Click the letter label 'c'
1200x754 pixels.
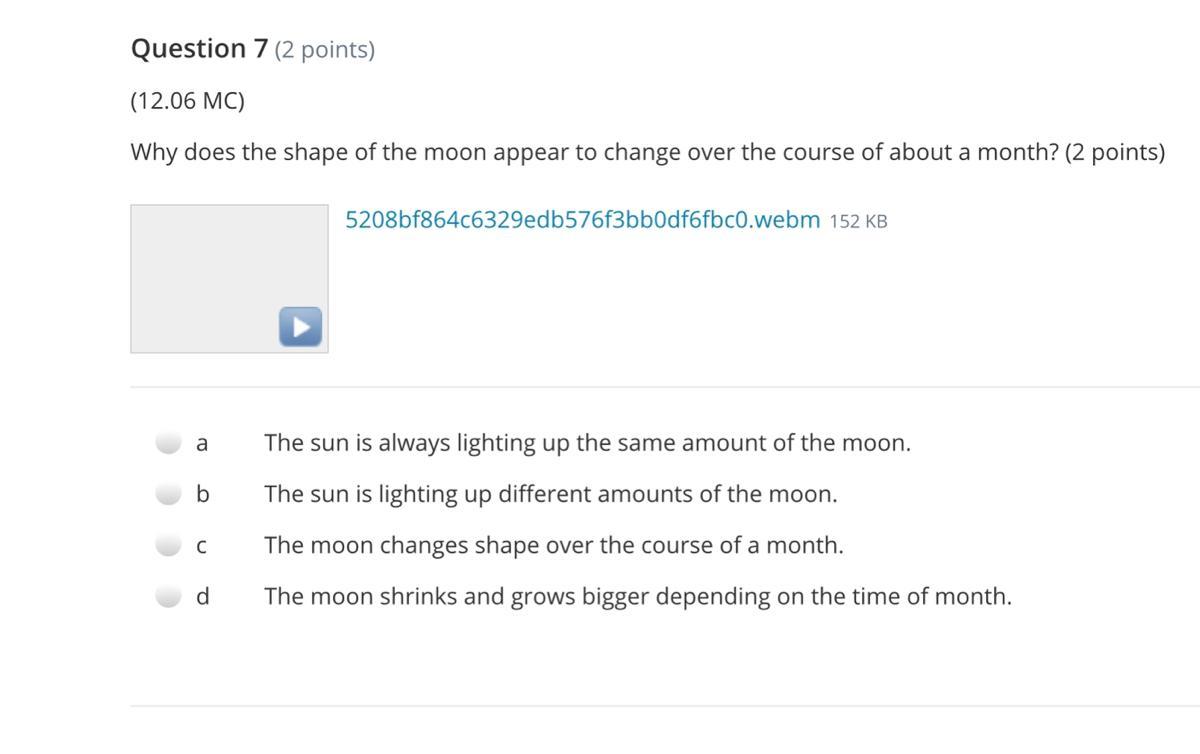[203, 547]
